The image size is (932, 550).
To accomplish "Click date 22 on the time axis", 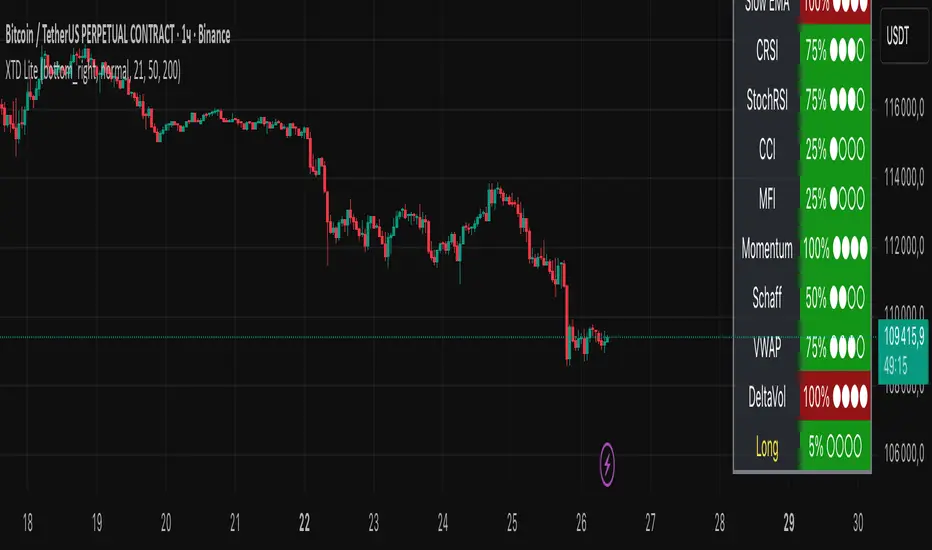I will click(x=304, y=522).
